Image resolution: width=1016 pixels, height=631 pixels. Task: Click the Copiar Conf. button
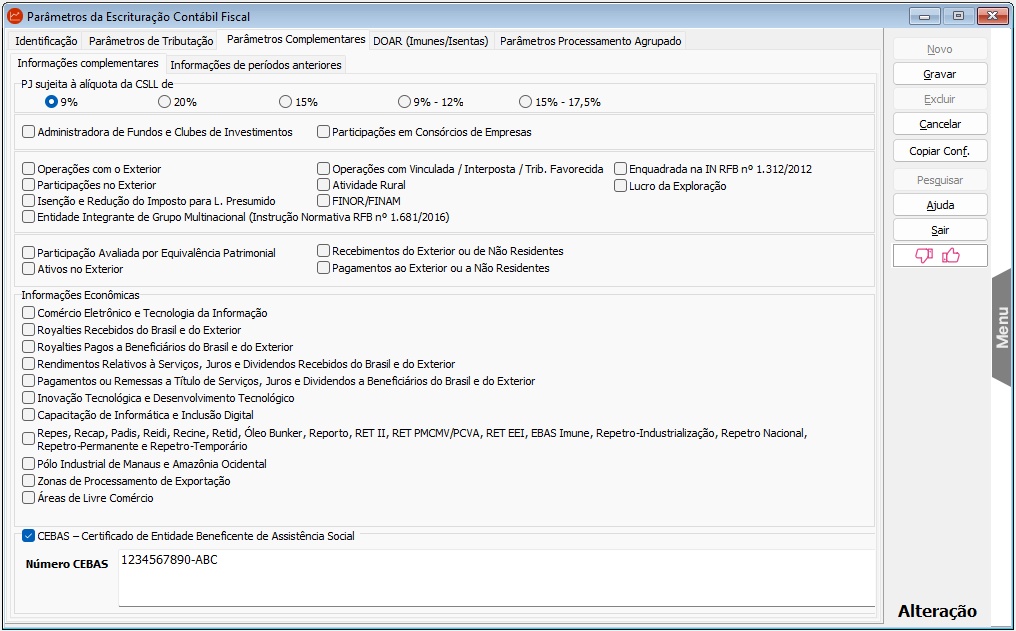click(940, 151)
